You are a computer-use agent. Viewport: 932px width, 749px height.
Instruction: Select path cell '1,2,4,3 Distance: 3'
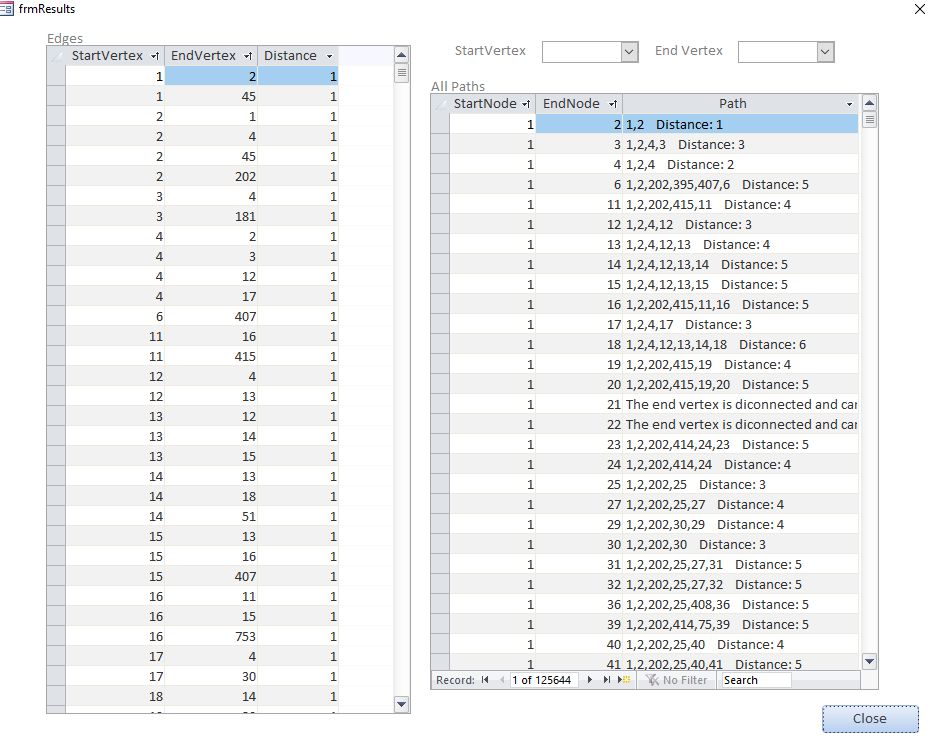[x=740, y=144]
